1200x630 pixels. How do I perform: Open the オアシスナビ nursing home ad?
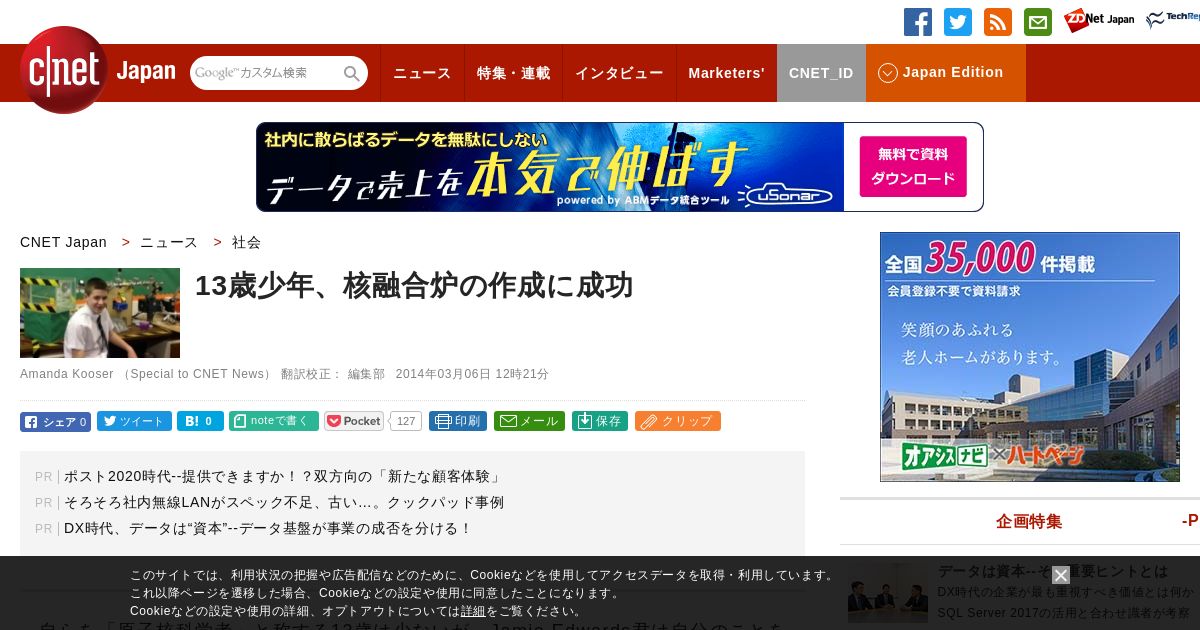click(1030, 357)
